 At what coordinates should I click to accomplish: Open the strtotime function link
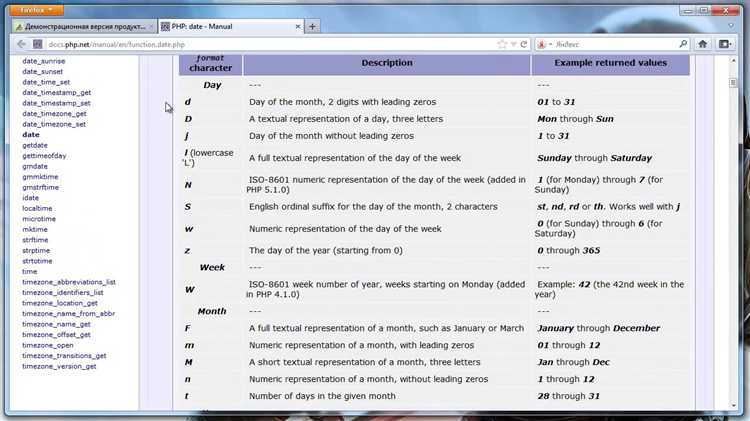pos(37,261)
